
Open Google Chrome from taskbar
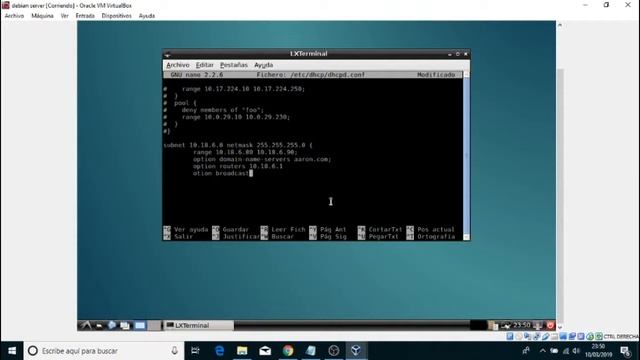point(288,351)
